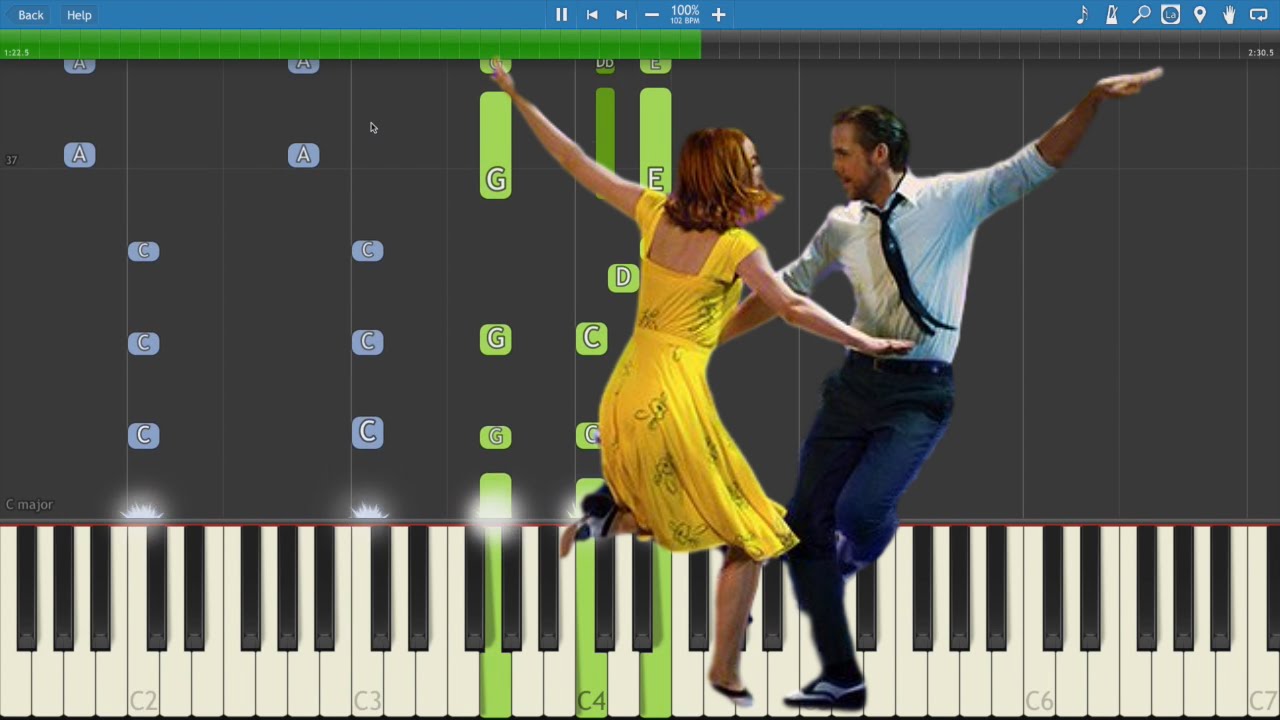Image resolution: width=1280 pixels, height=720 pixels.
Task: Click the green D falling note
Action: 623,278
